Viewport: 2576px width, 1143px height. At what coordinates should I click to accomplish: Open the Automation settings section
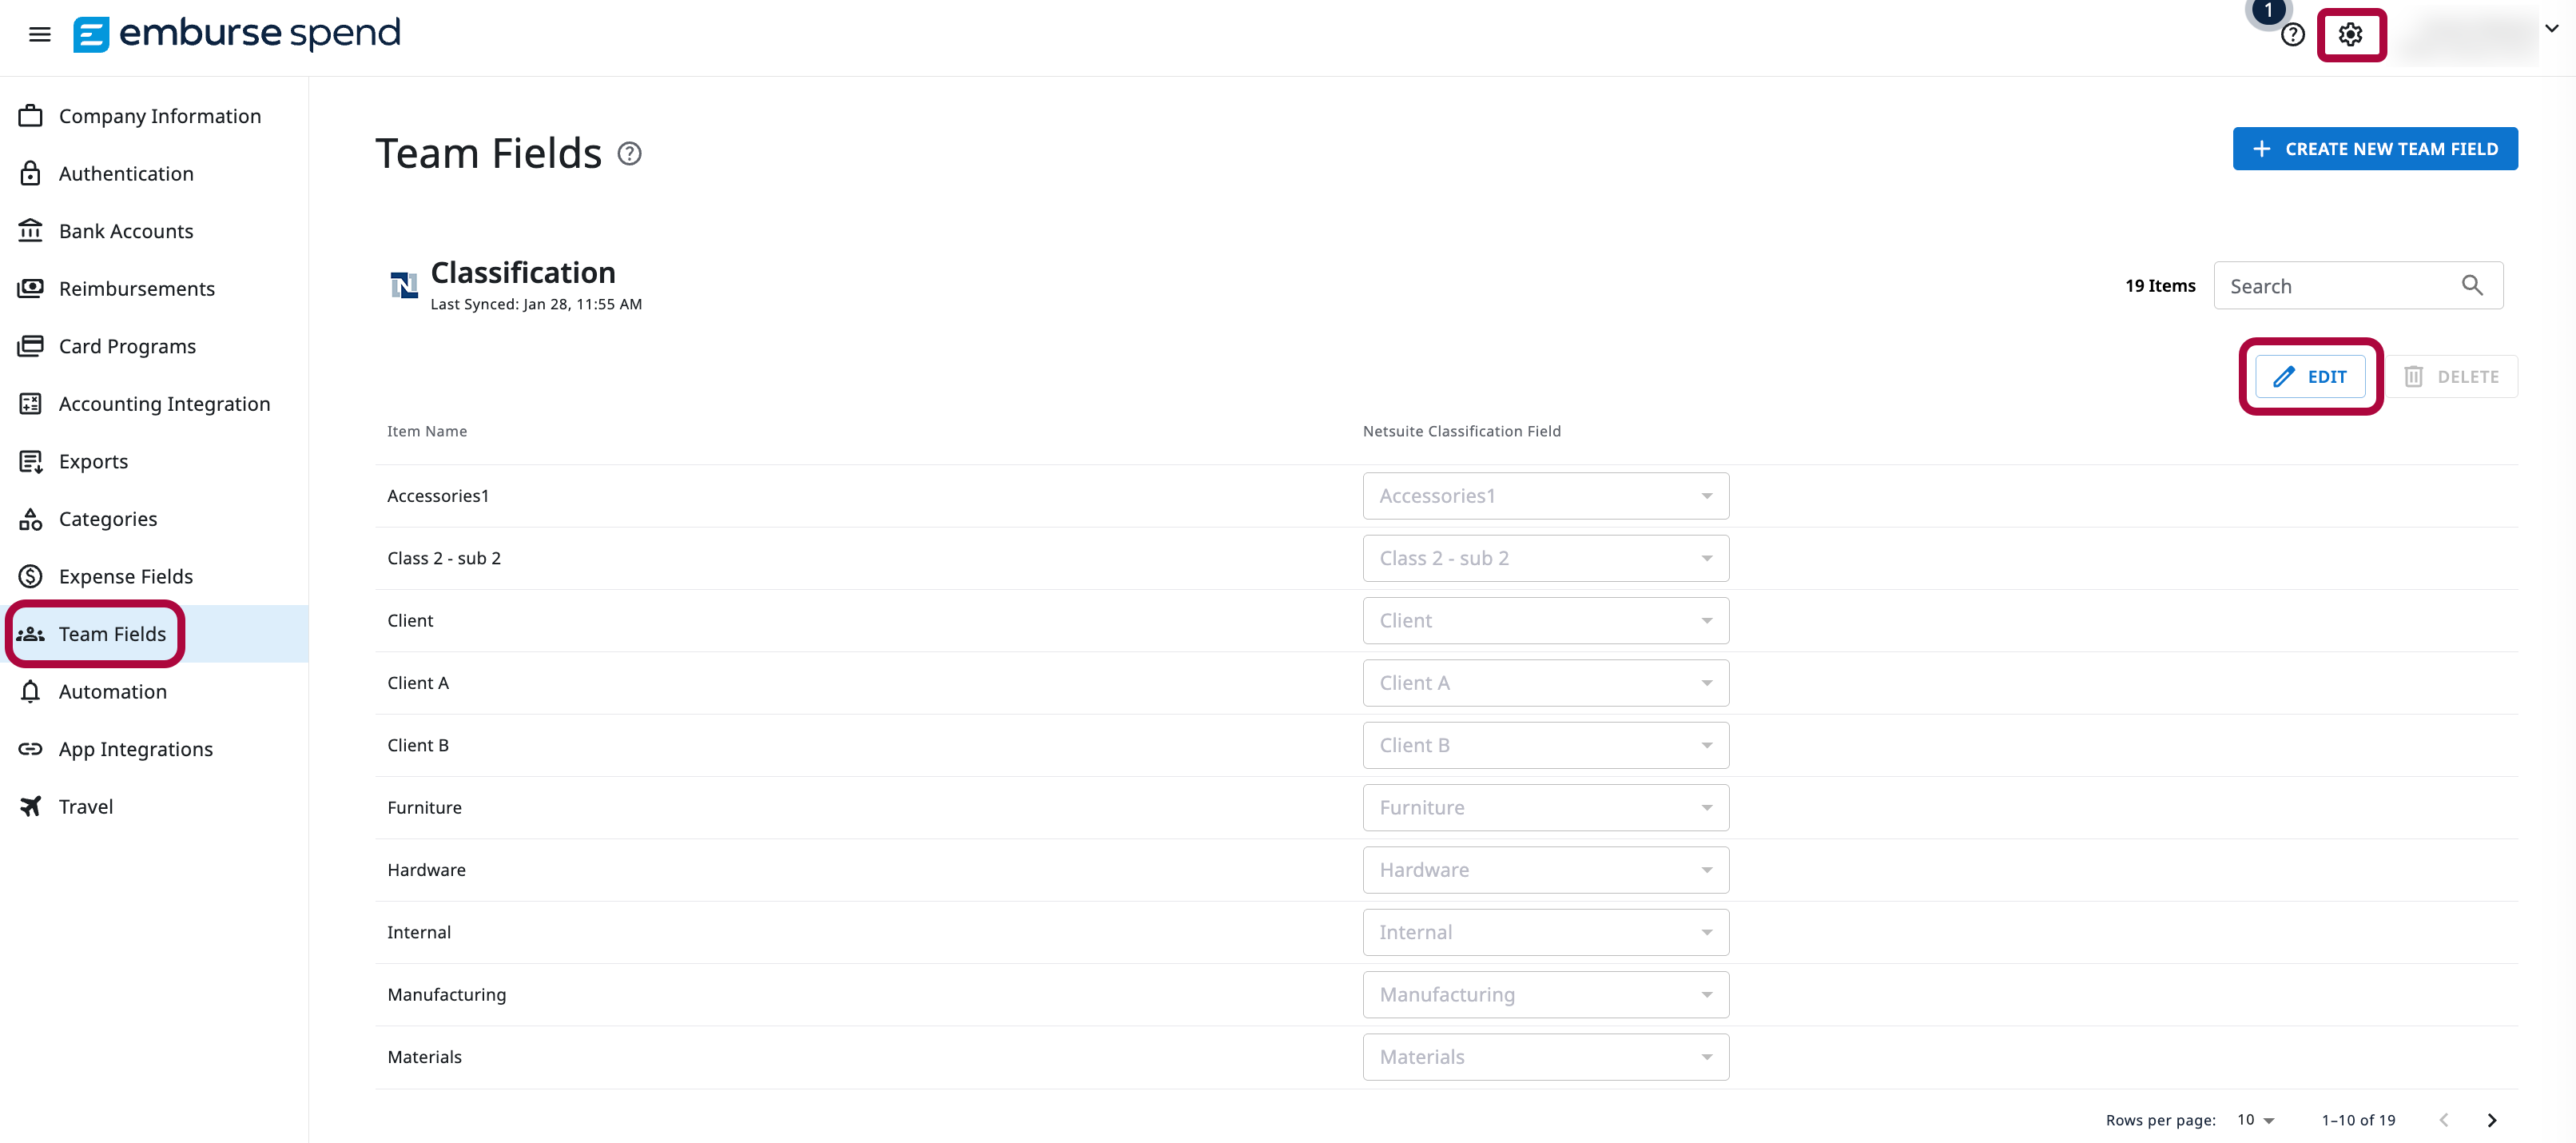tap(112, 691)
